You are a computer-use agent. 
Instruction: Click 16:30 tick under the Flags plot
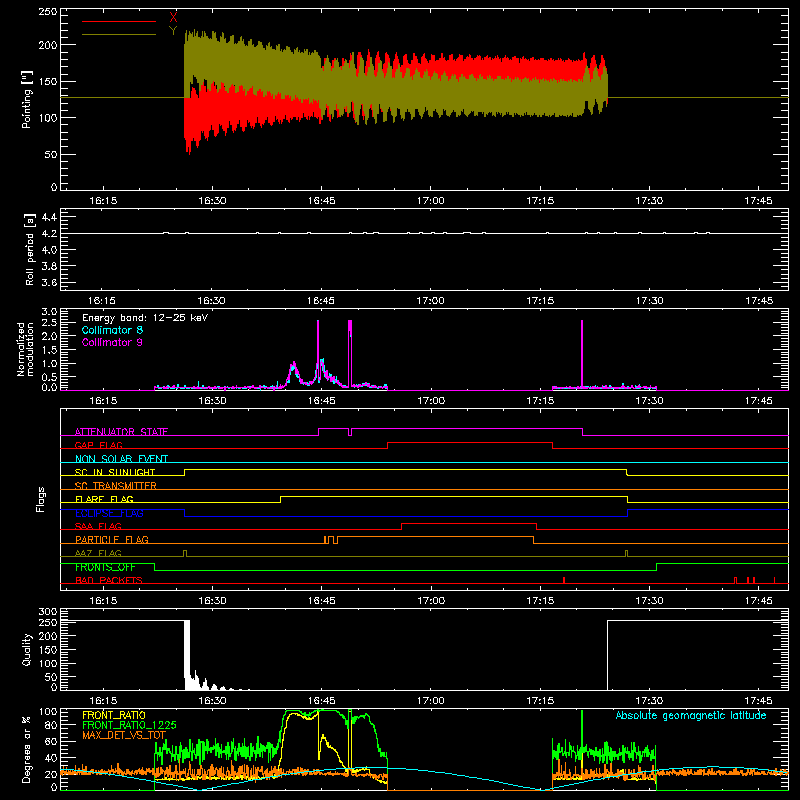[212, 601]
